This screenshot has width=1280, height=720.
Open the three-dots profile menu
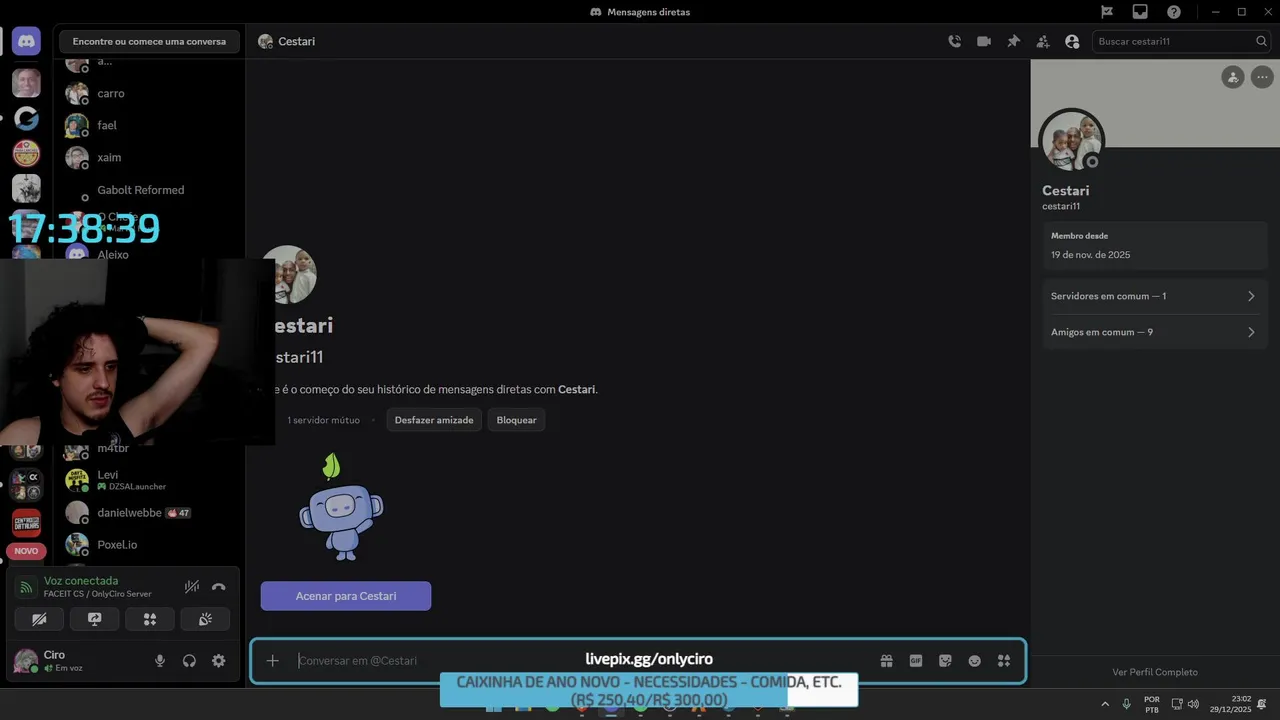(1262, 77)
